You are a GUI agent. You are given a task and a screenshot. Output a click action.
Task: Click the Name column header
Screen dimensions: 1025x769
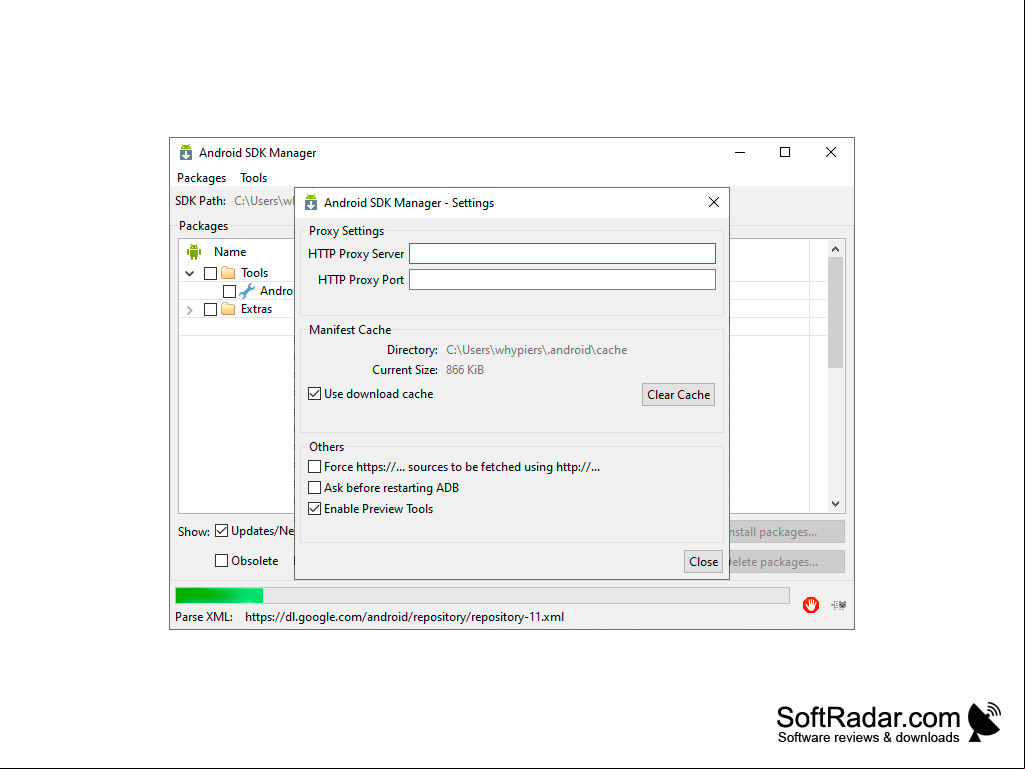click(230, 252)
